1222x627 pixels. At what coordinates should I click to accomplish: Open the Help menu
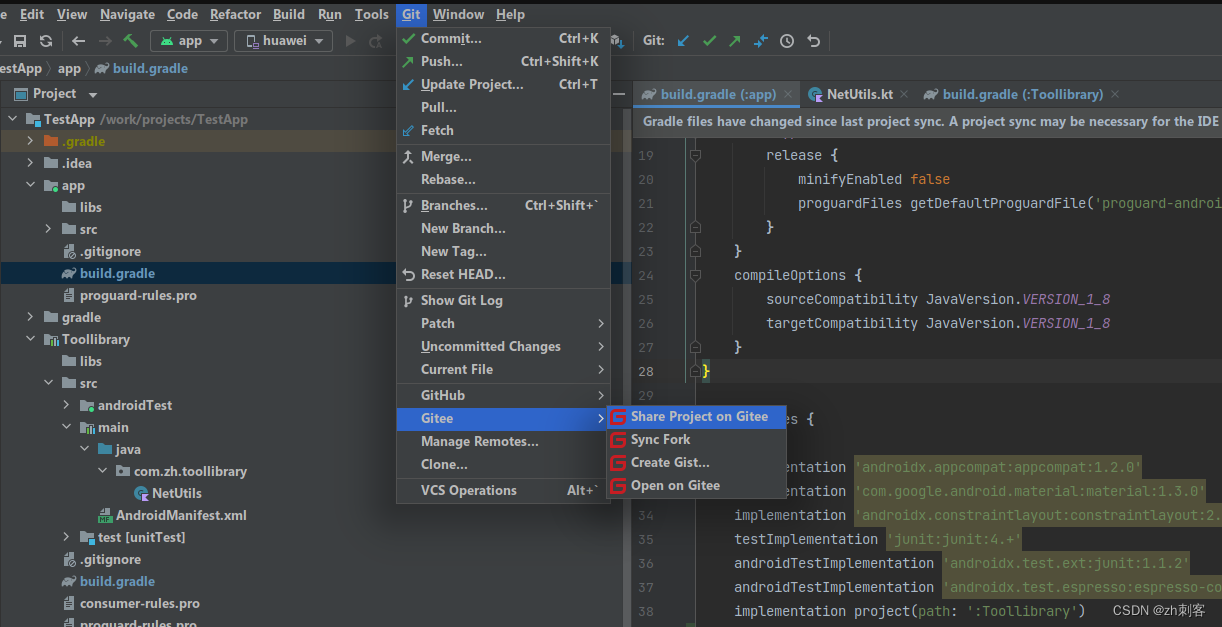[x=510, y=14]
